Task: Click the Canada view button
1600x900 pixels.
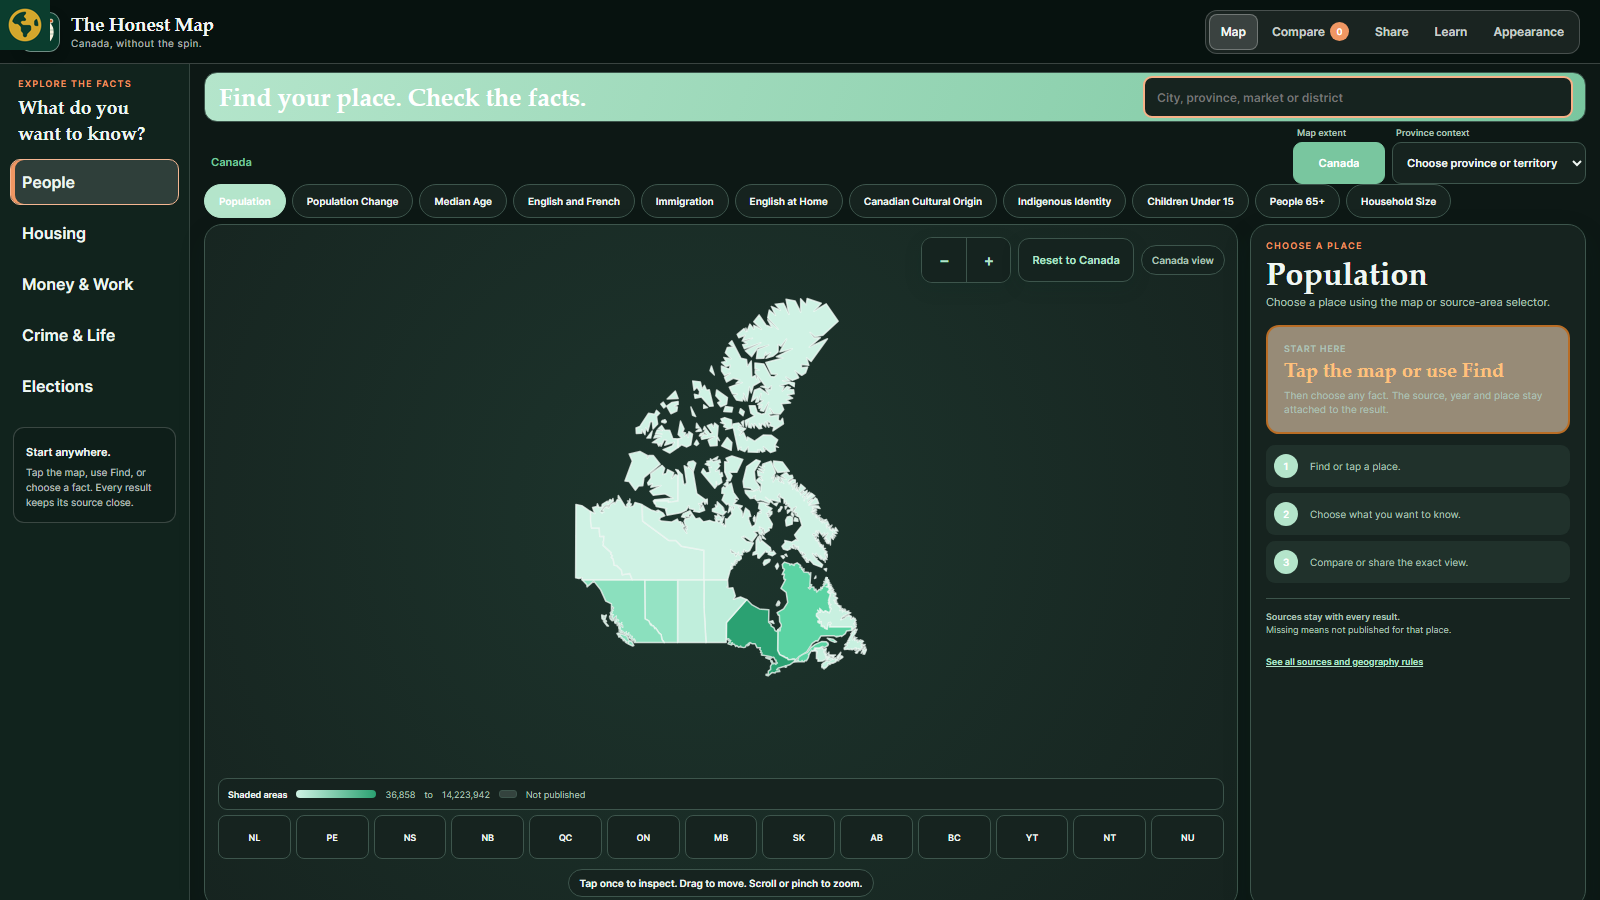Action: coord(1182,260)
